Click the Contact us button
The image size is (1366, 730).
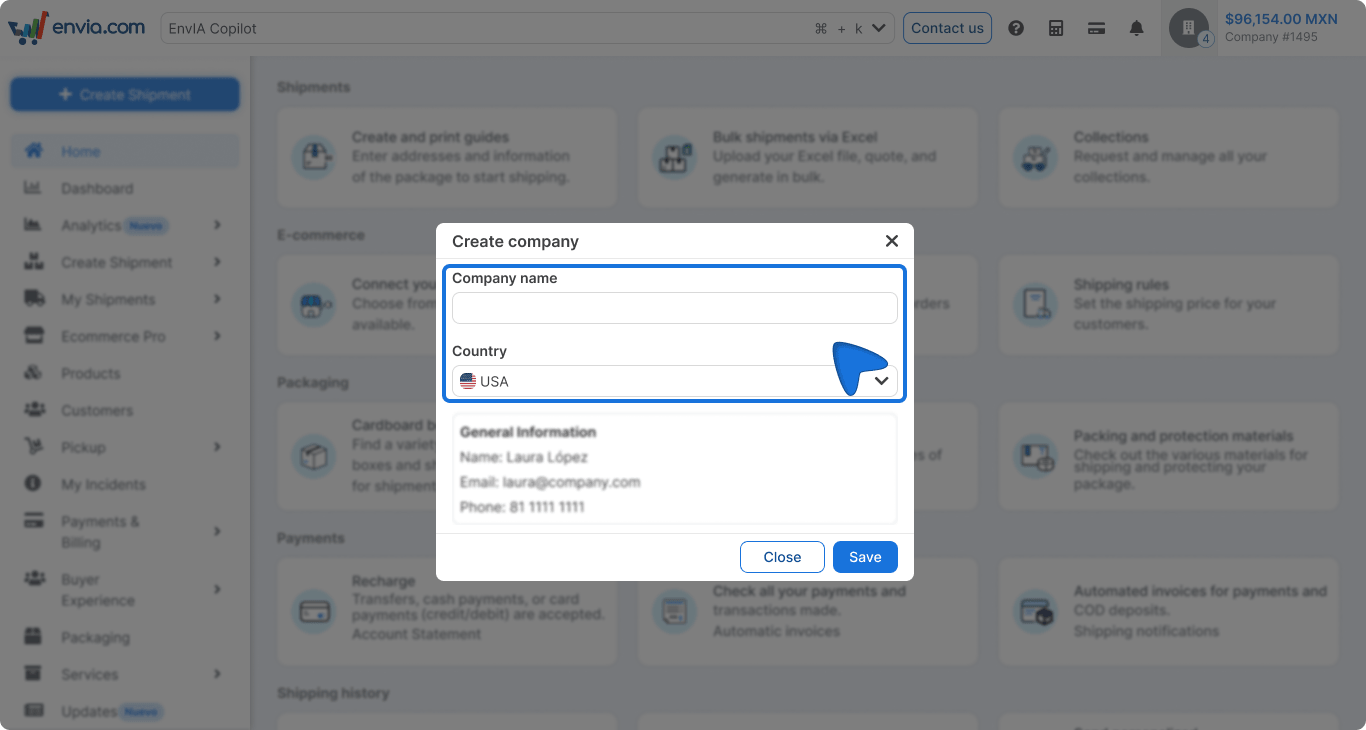947,28
